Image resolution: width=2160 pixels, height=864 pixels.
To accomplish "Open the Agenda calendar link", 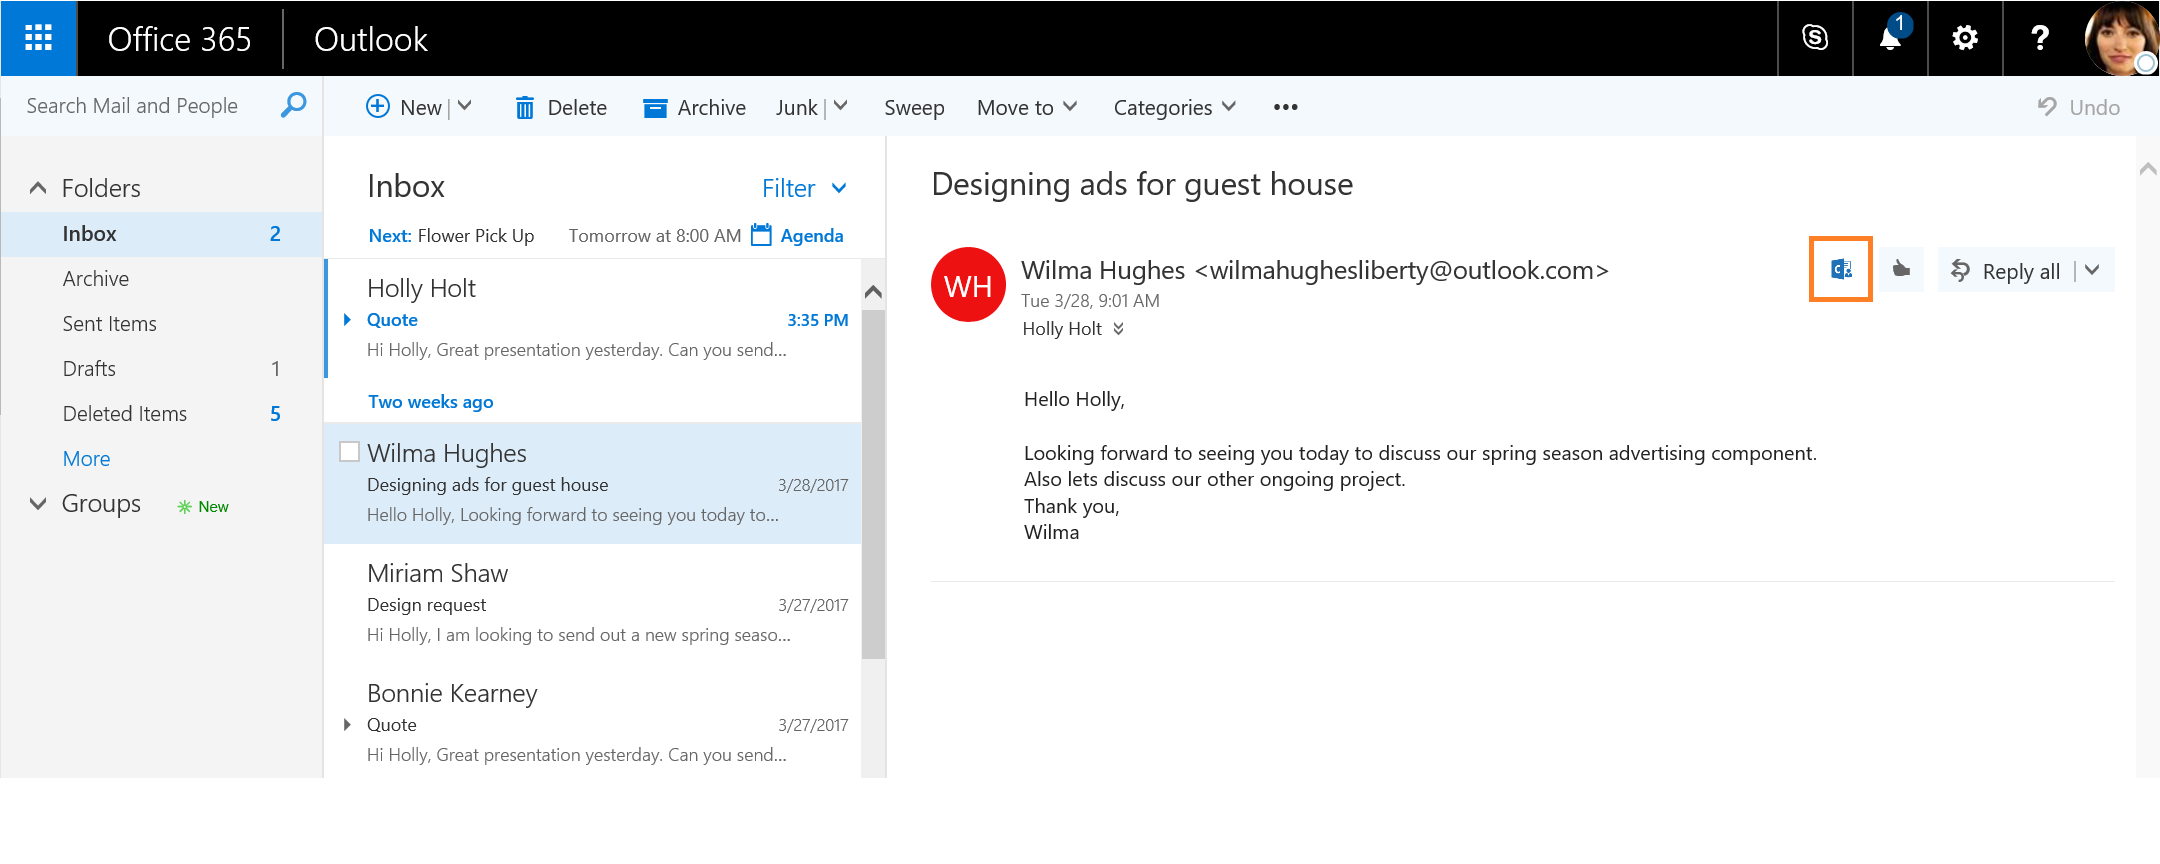I will (x=811, y=236).
